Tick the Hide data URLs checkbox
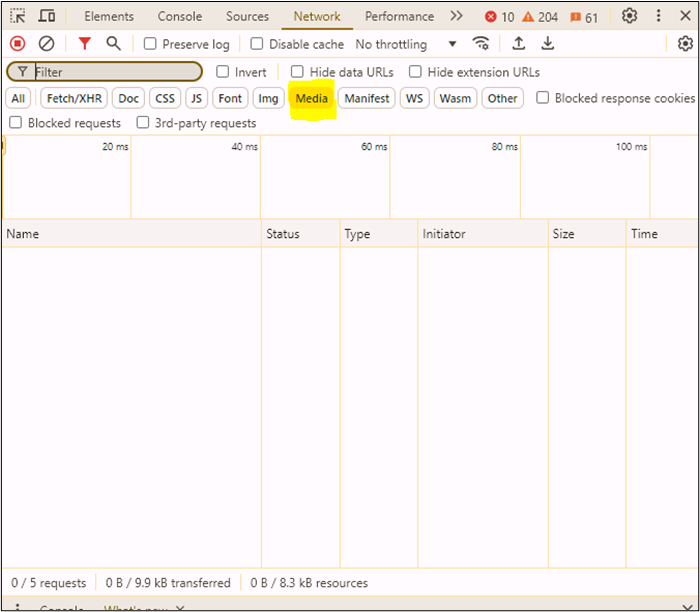The image size is (700, 612). coord(297,72)
